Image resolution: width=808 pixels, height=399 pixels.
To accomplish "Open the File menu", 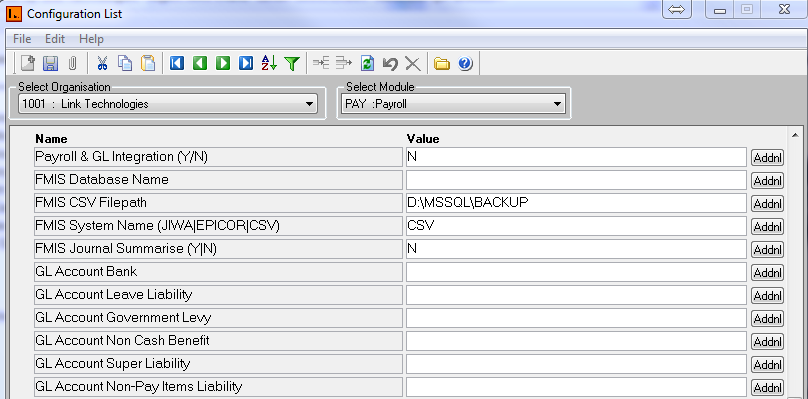I will pos(22,39).
